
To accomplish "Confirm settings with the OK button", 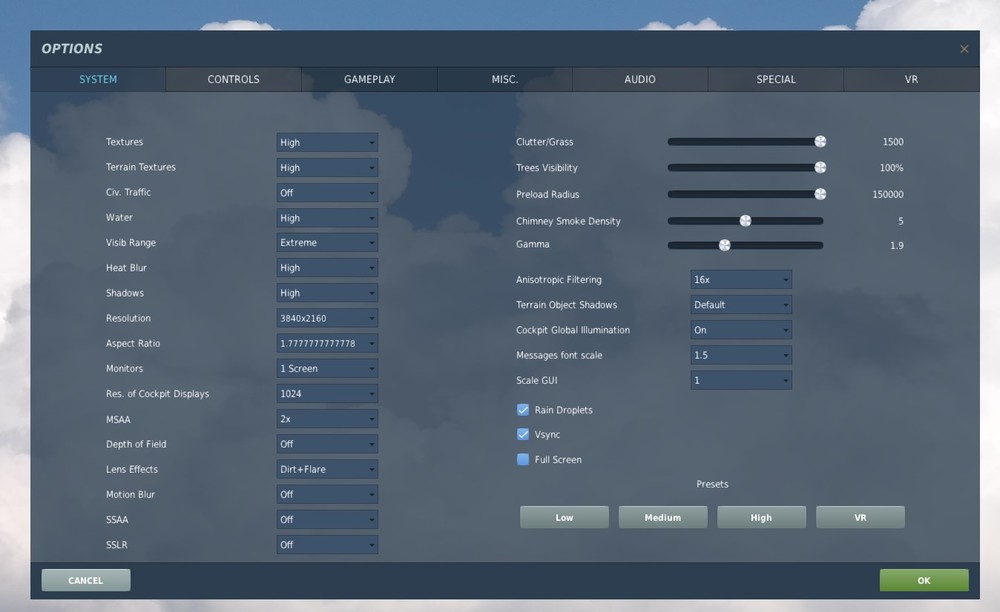I will pyautogui.click(x=923, y=580).
